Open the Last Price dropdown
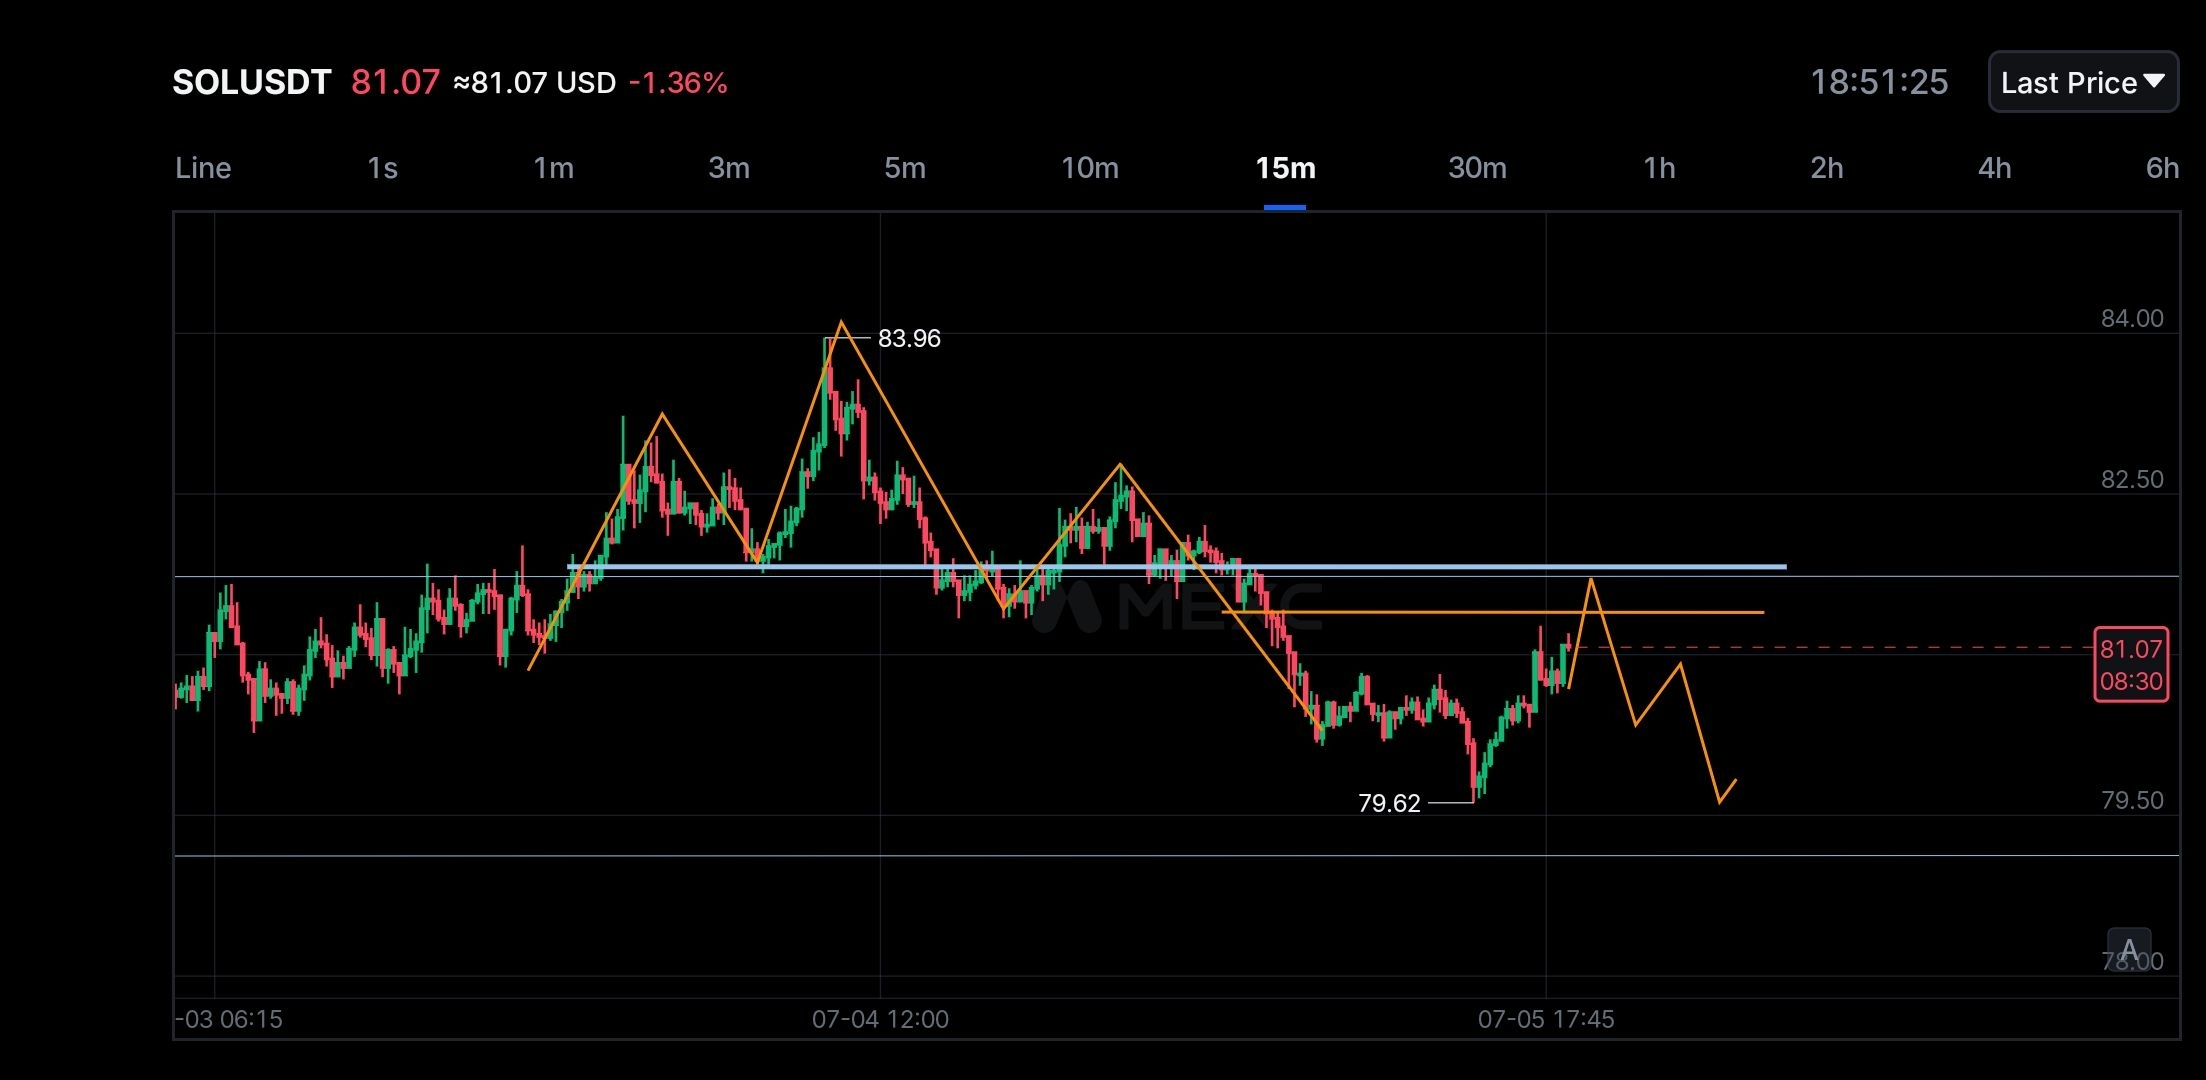The image size is (2206, 1080). pyautogui.click(x=2083, y=82)
